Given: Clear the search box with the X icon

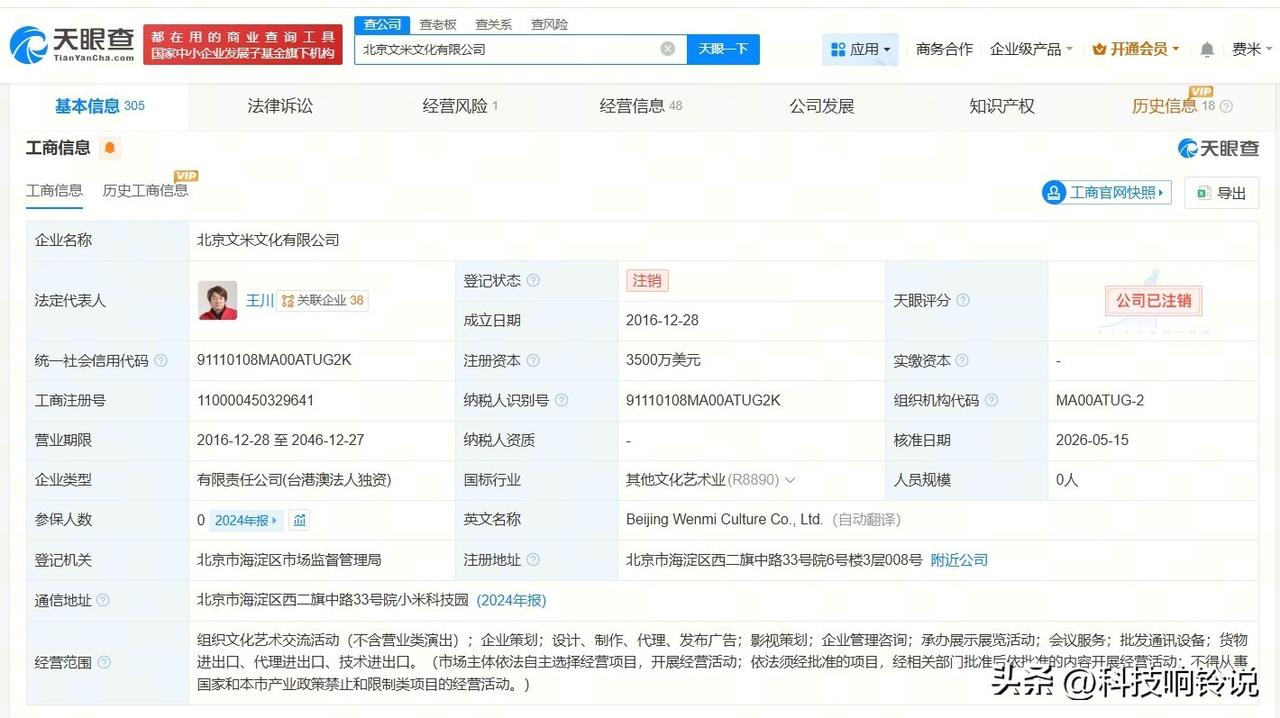Looking at the screenshot, I should 668,49.
